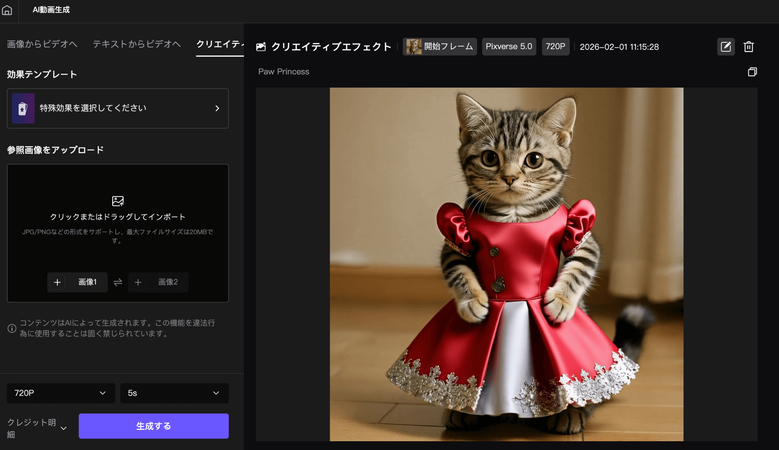Image resolution: width=779 pixels, height=450 pixels.
Task: Add second reference image via 画像2 button
Action: point(158,282)
